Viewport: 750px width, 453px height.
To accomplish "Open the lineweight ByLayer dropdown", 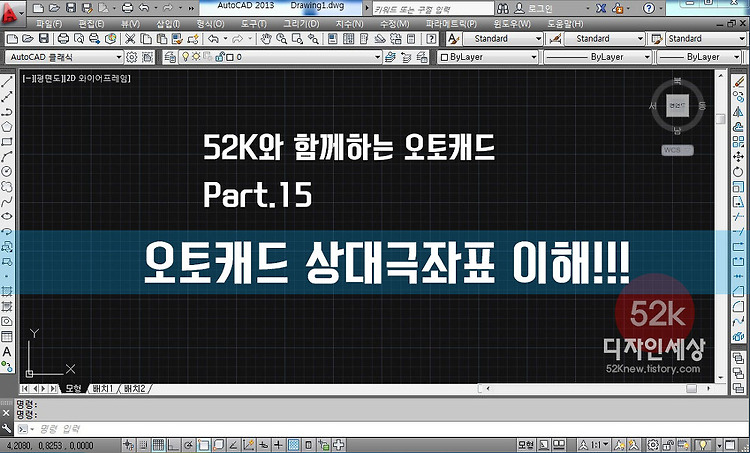I will [x=699, y=57].
